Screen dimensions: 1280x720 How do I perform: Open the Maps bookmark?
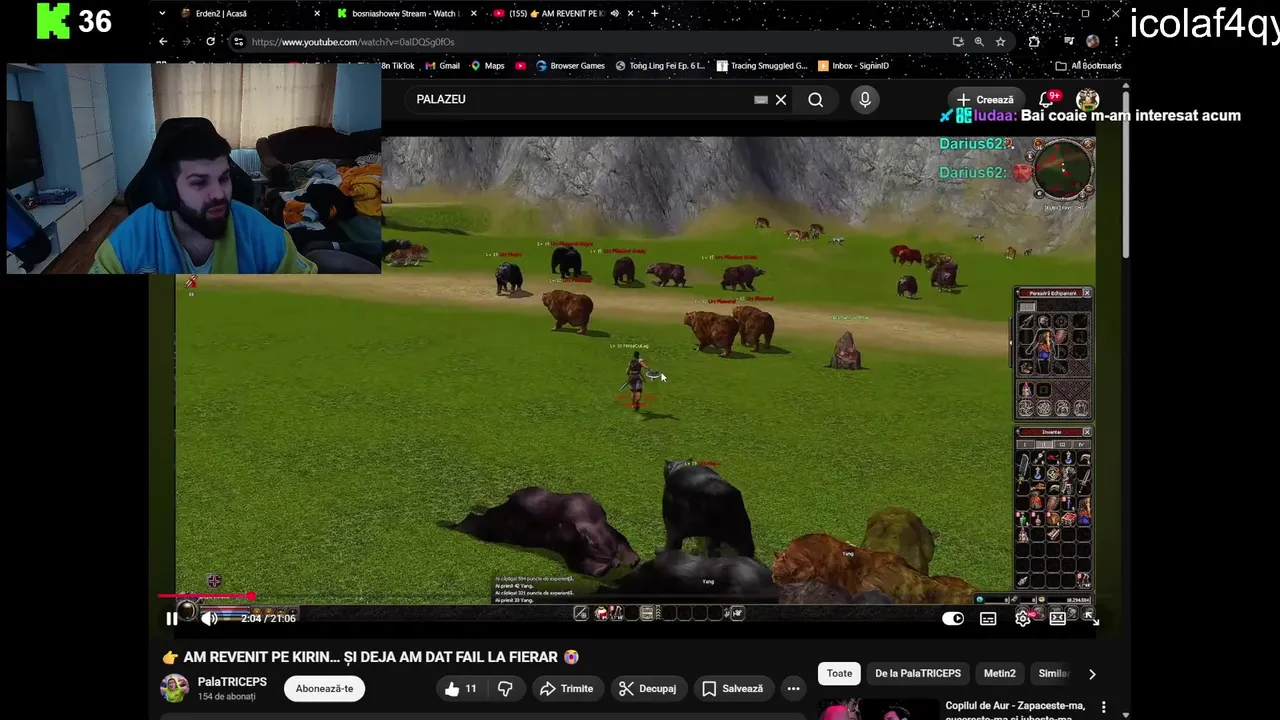click(487, 66)
